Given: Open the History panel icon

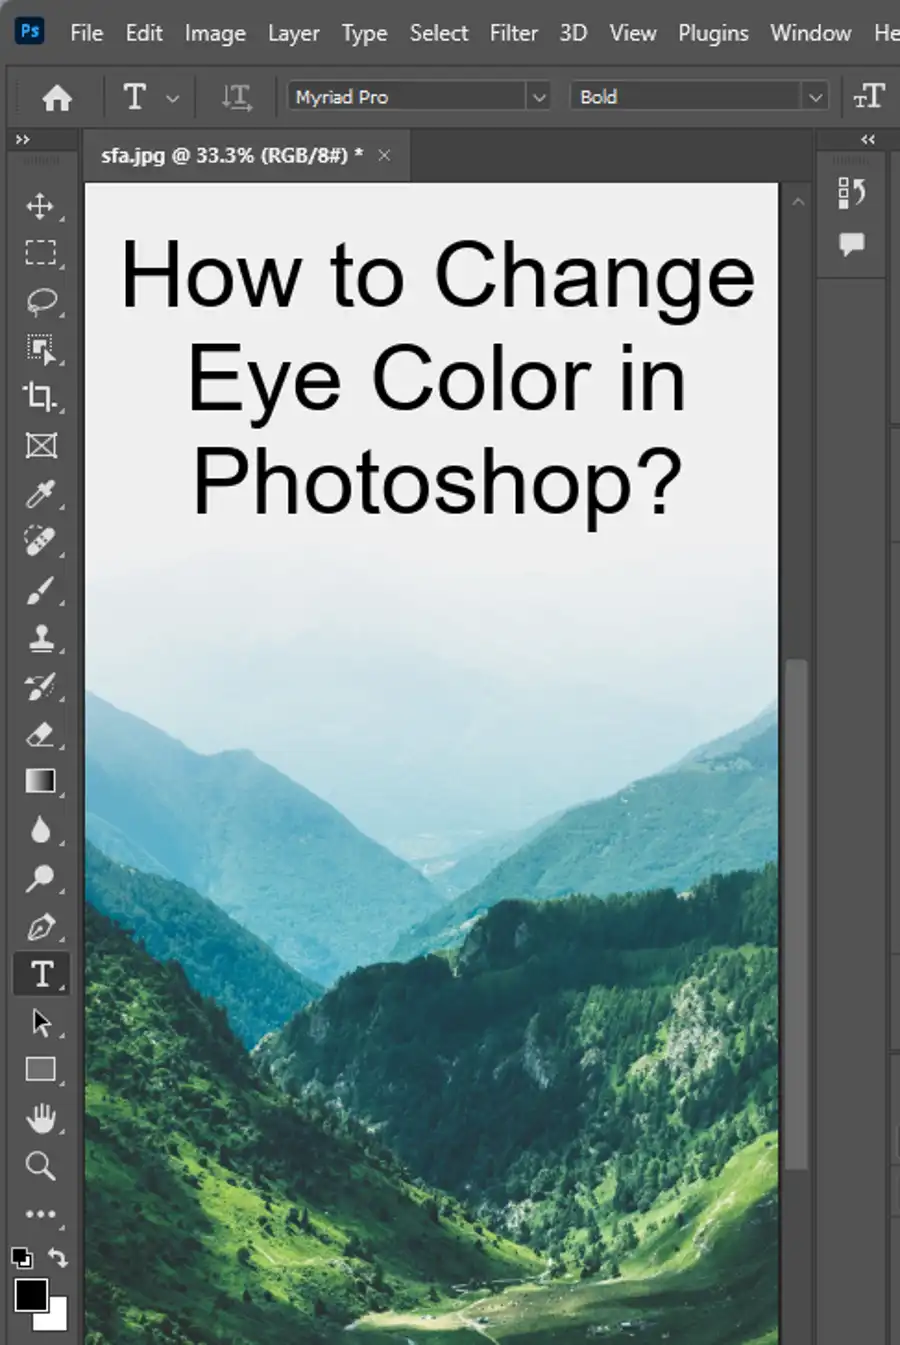Looking at the screenshot, I should 851,193.
